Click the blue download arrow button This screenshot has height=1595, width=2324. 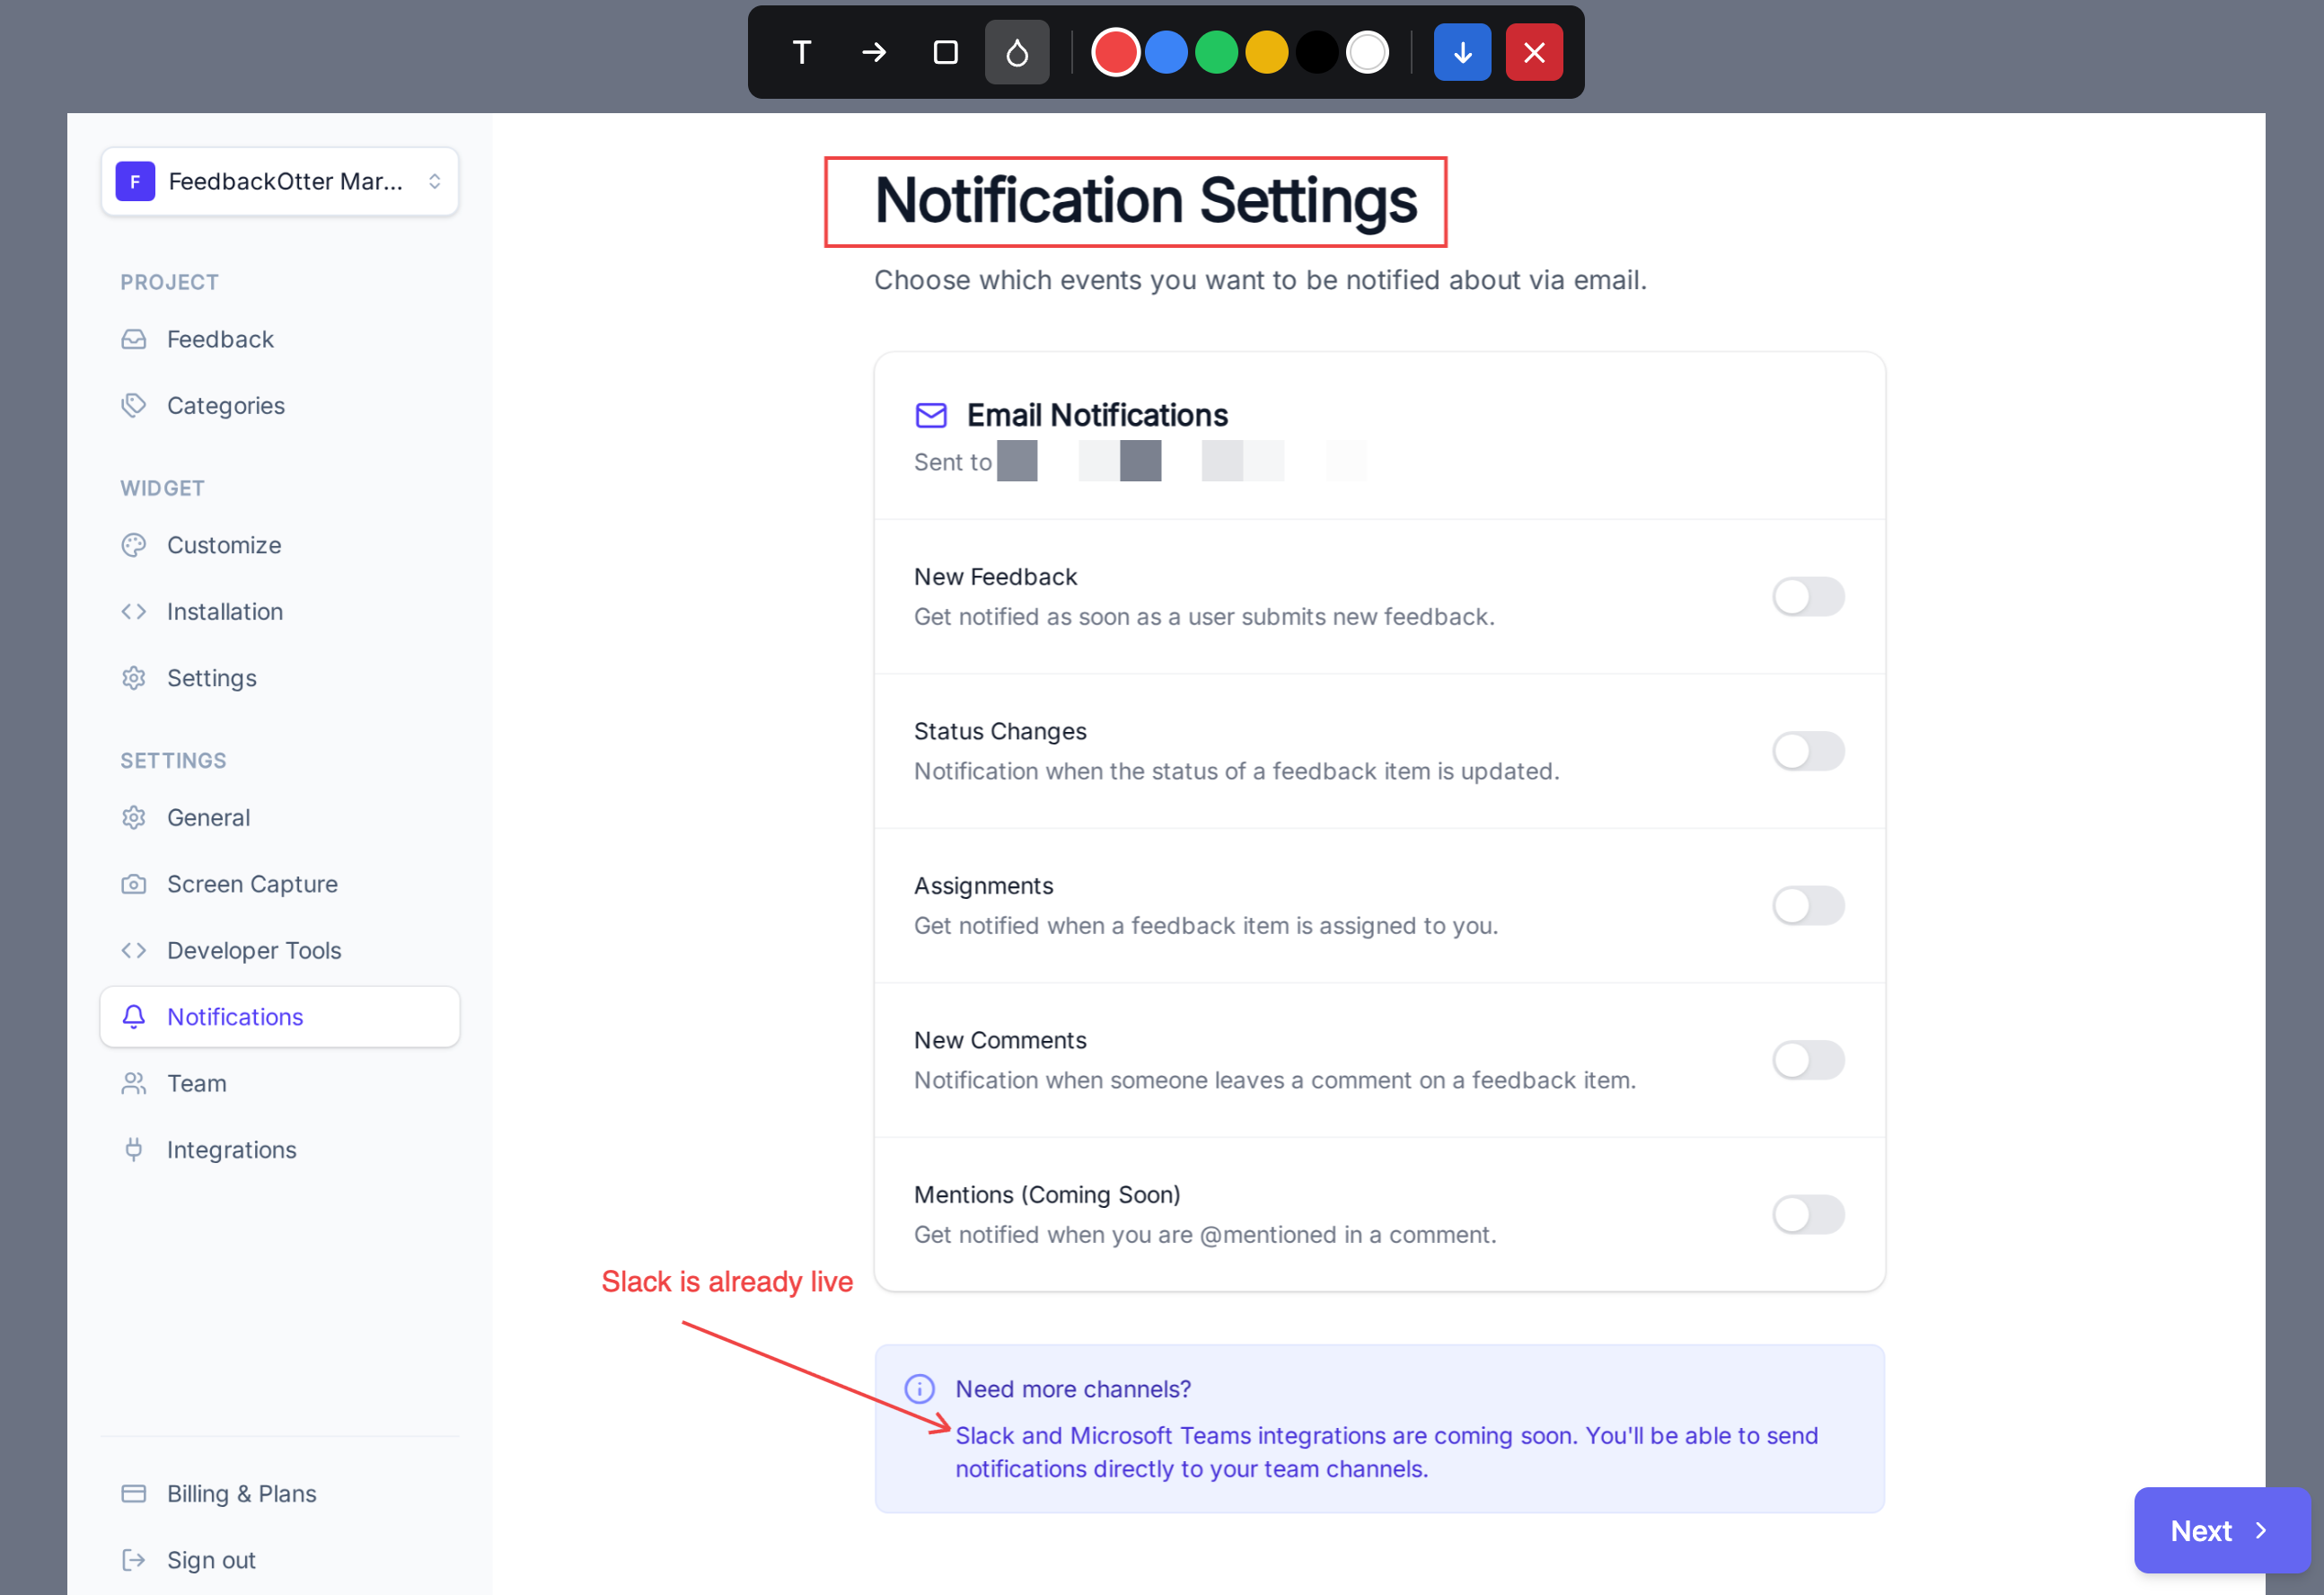click(x=1461, y=52)
